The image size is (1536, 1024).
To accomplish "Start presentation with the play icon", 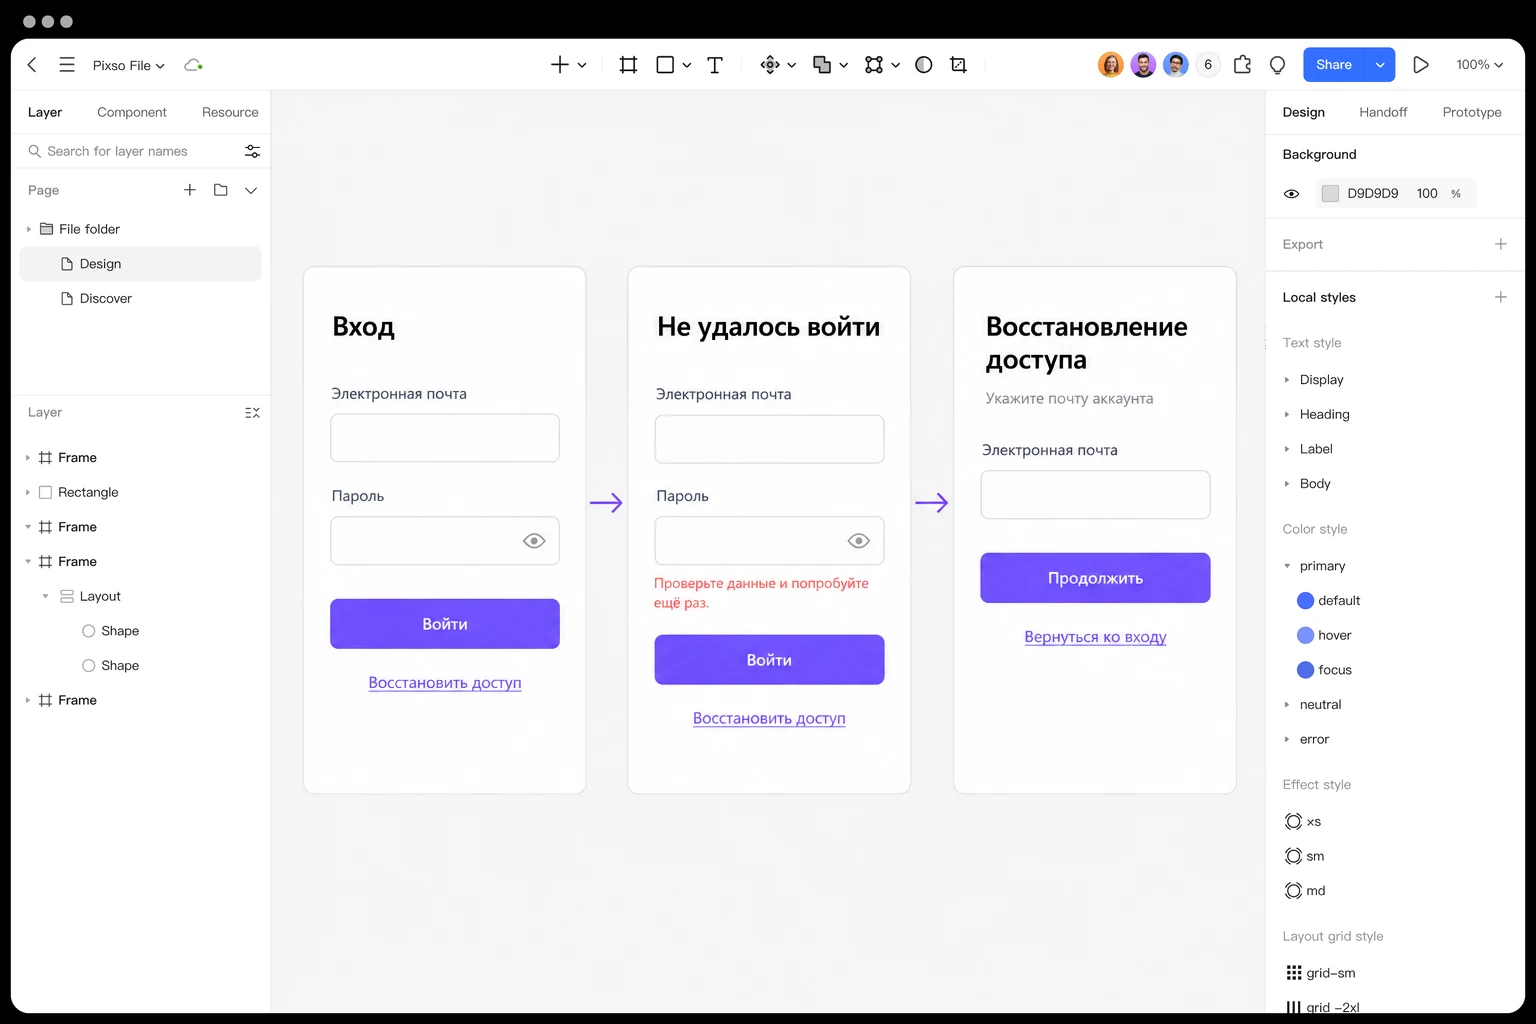I will [x=1420, y=65].
